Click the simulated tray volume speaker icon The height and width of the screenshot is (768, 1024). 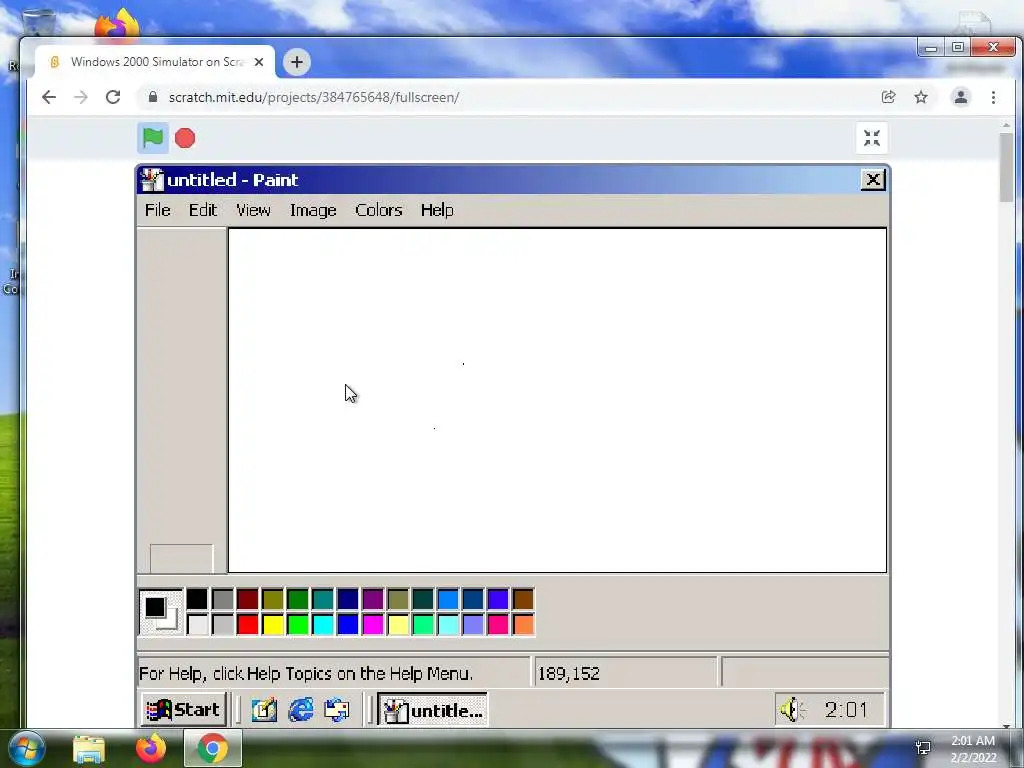(x=791, y=709)
